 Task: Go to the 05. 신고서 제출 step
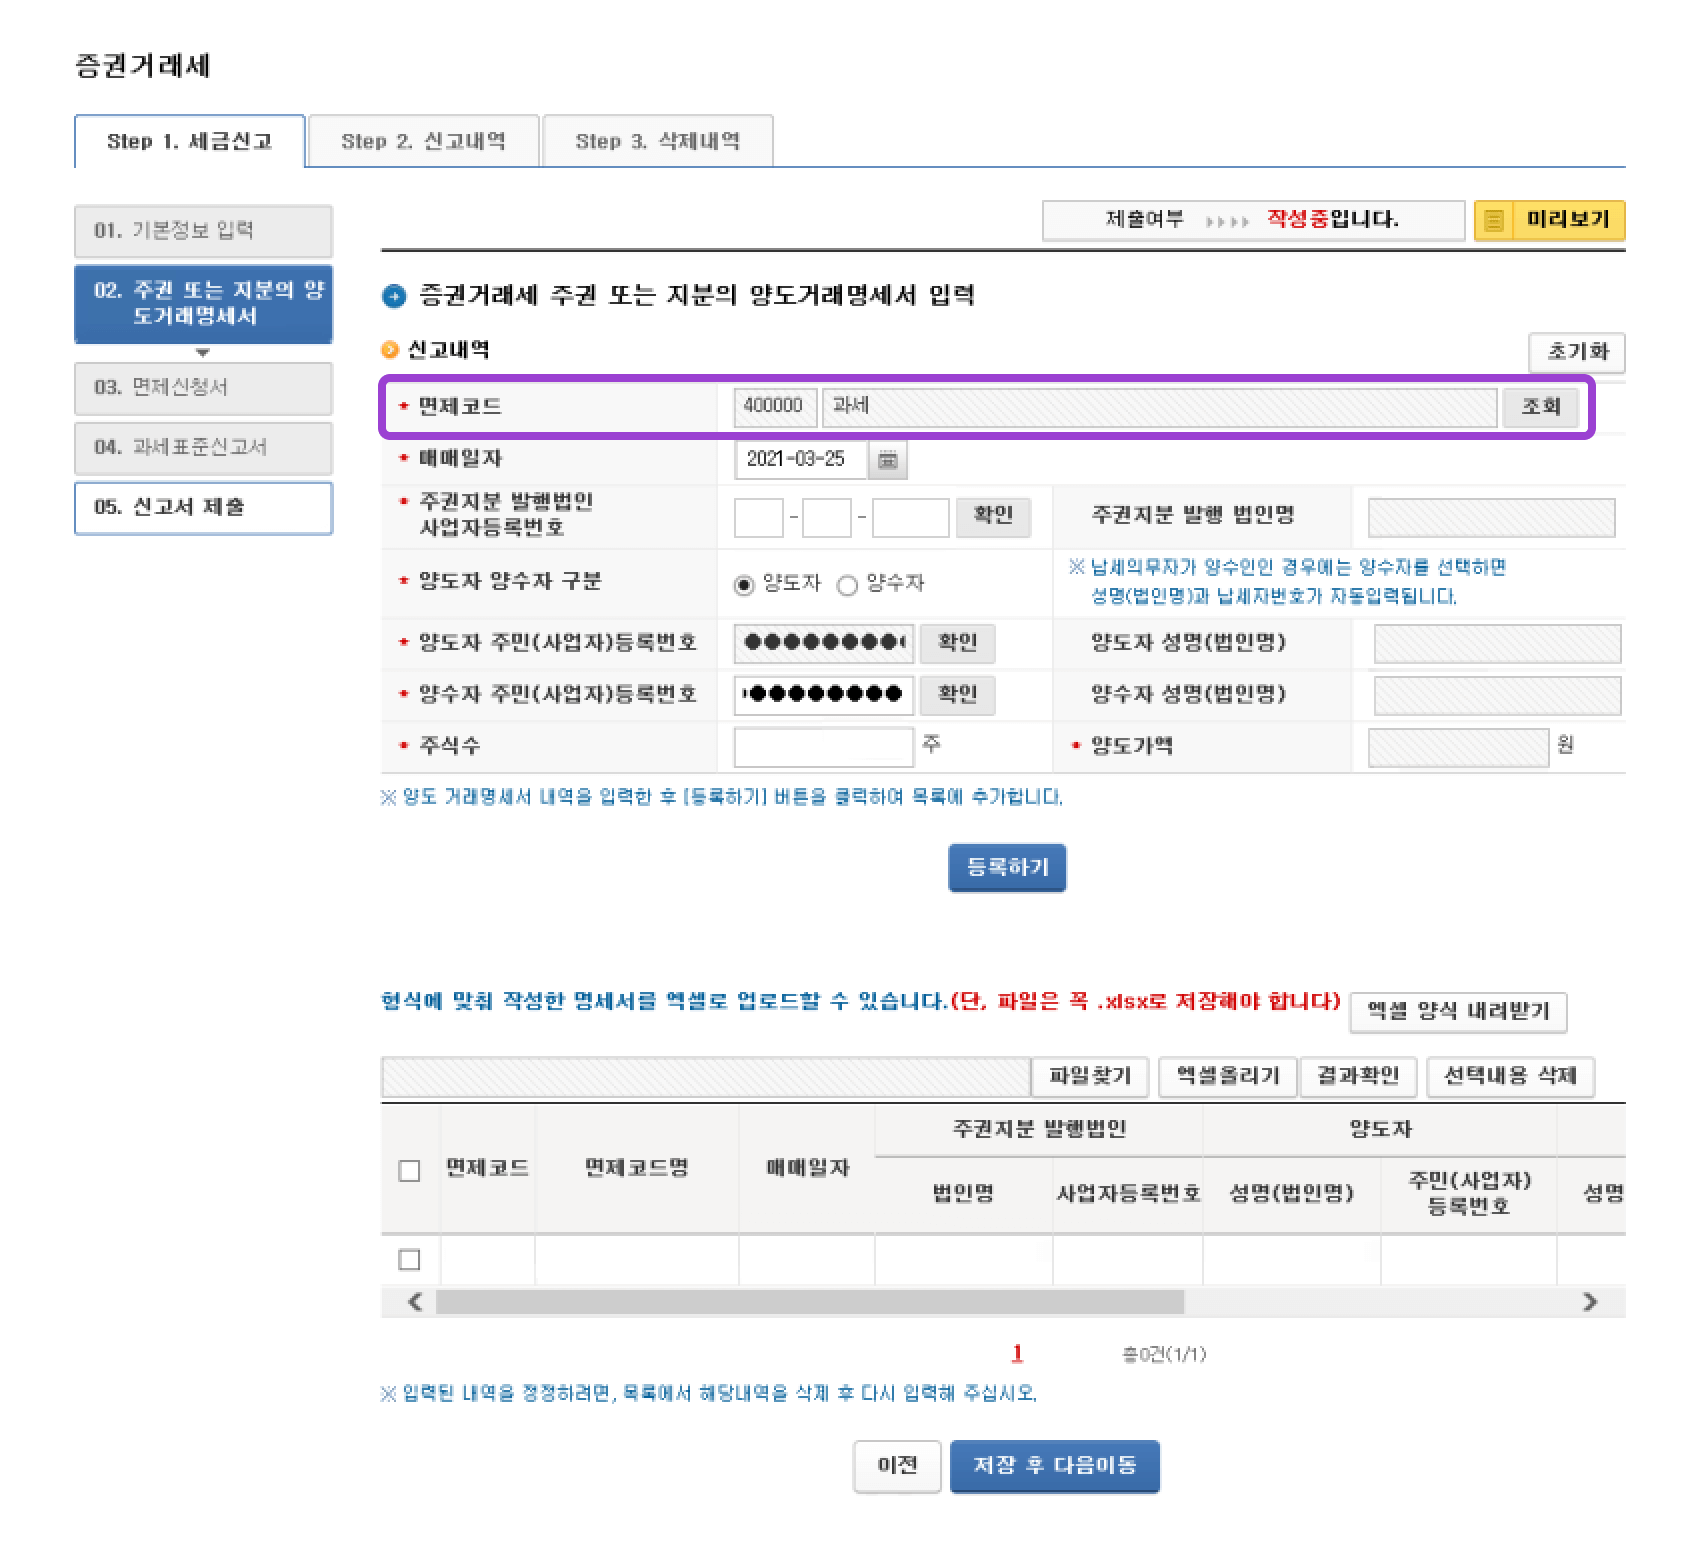[203, 510]
